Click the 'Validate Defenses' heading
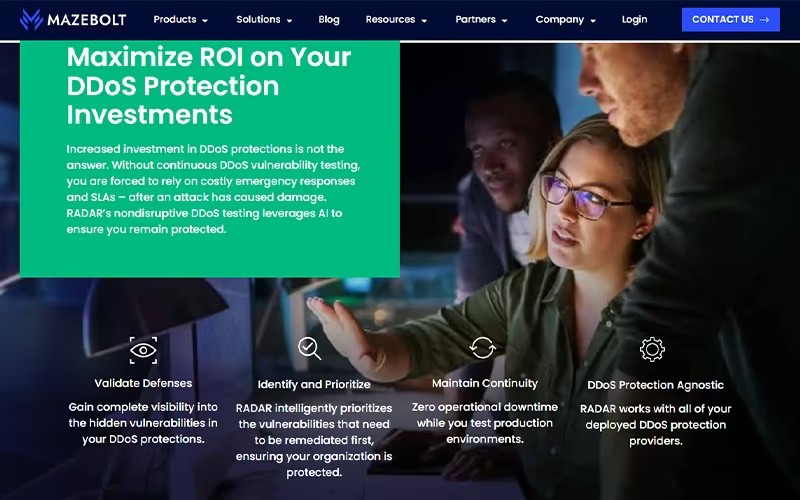This screenshot has height=500, width=800. click(143, 383)
